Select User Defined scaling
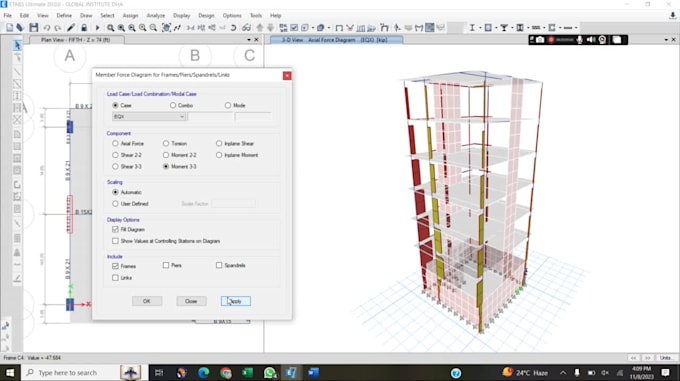 coord(115,204)
